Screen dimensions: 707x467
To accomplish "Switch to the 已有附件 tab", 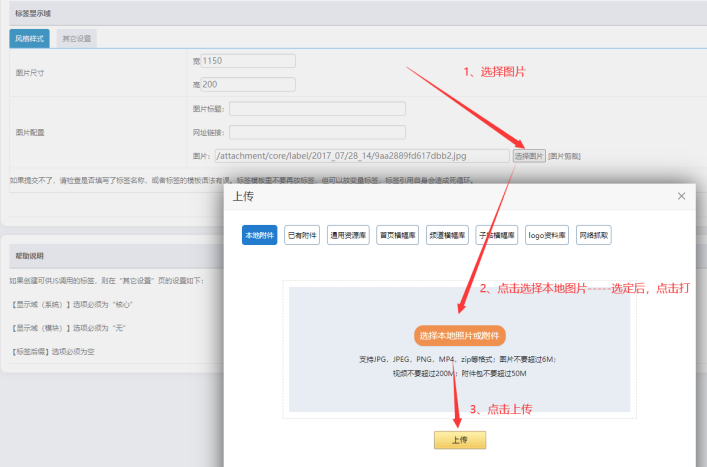I will click(x=301, y=236).
